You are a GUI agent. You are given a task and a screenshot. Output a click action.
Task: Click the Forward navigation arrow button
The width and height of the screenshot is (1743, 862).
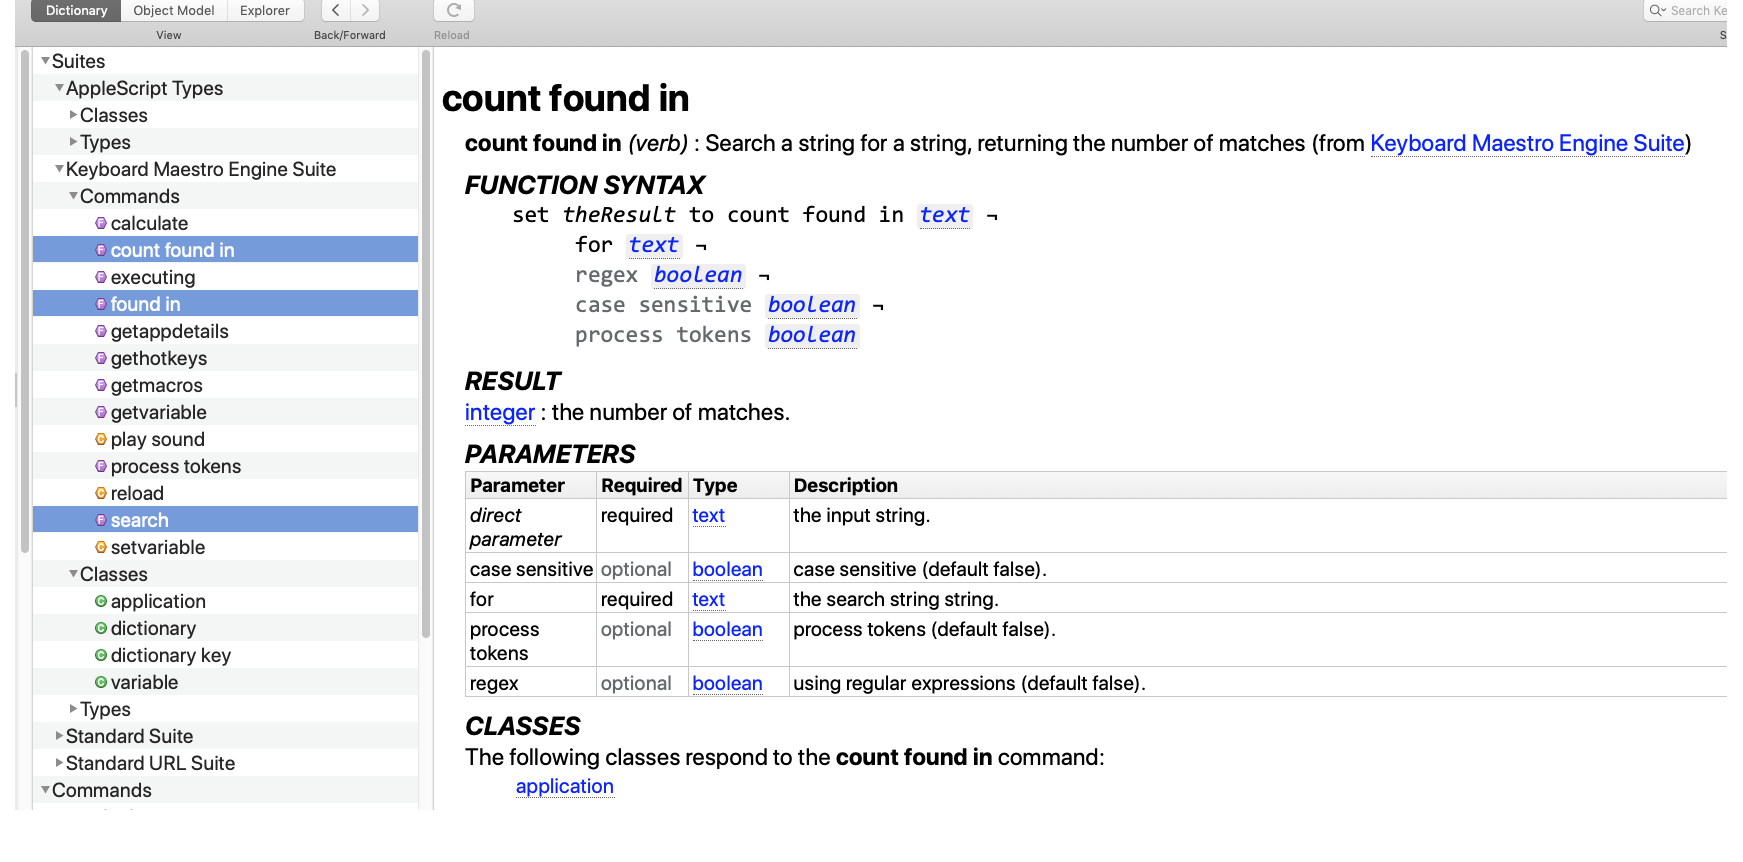pyautogui.click(x=365, y=10)
